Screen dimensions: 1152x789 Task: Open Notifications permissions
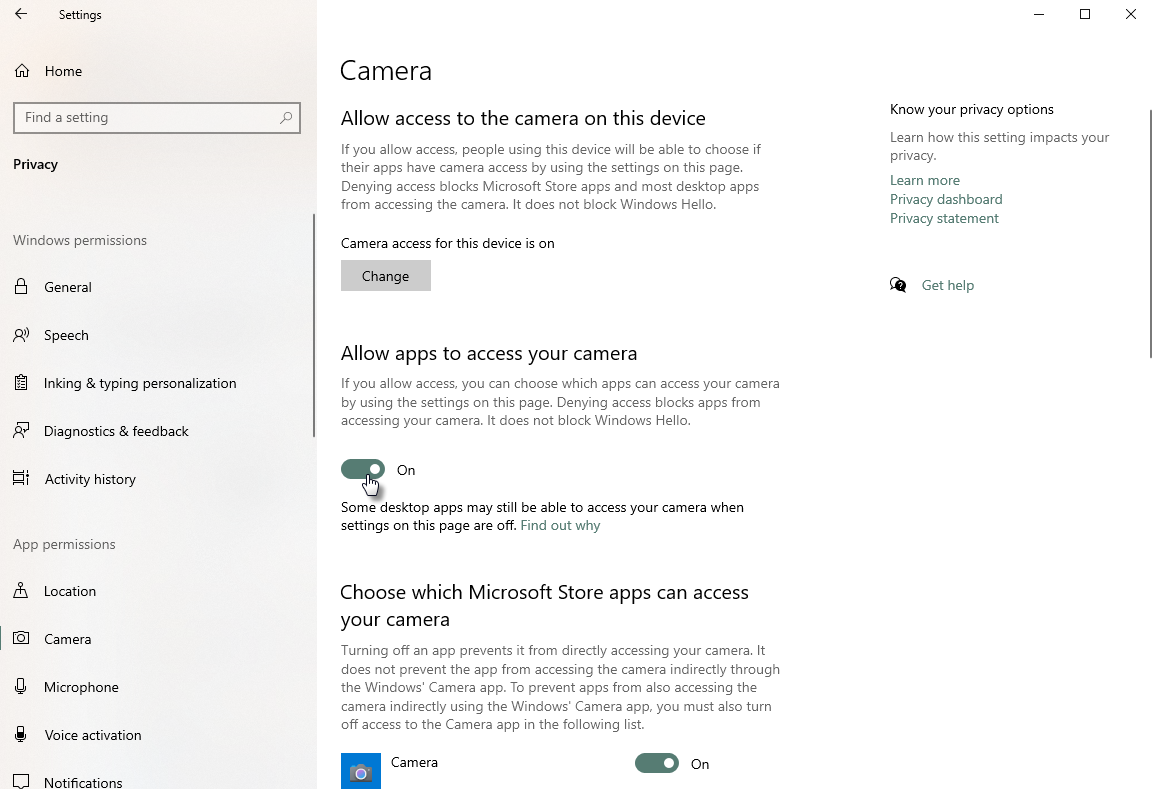tap(83, 782)
